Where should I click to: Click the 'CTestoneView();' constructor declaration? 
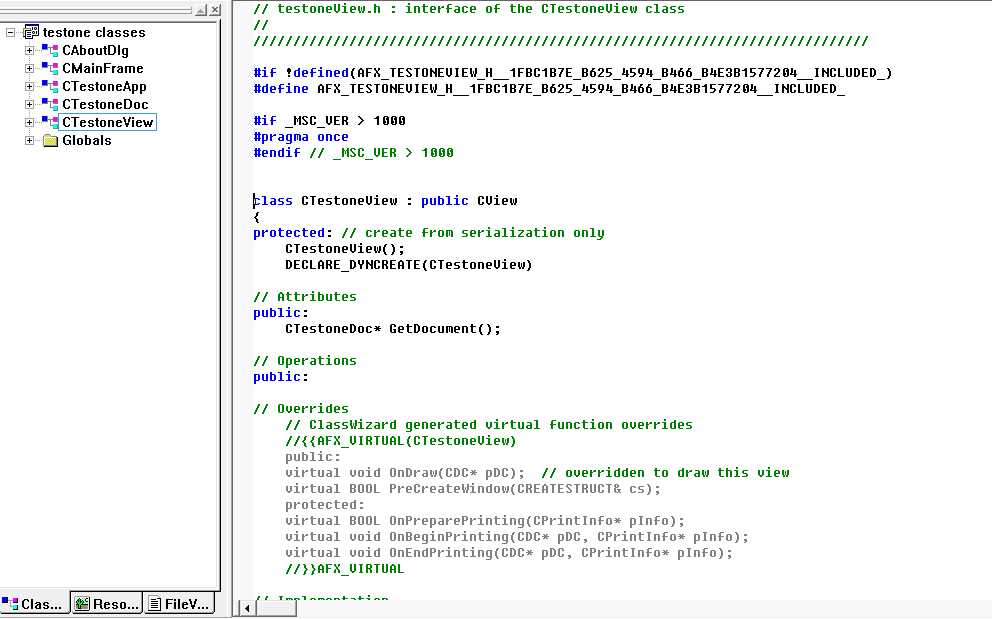tap(345, 249)
